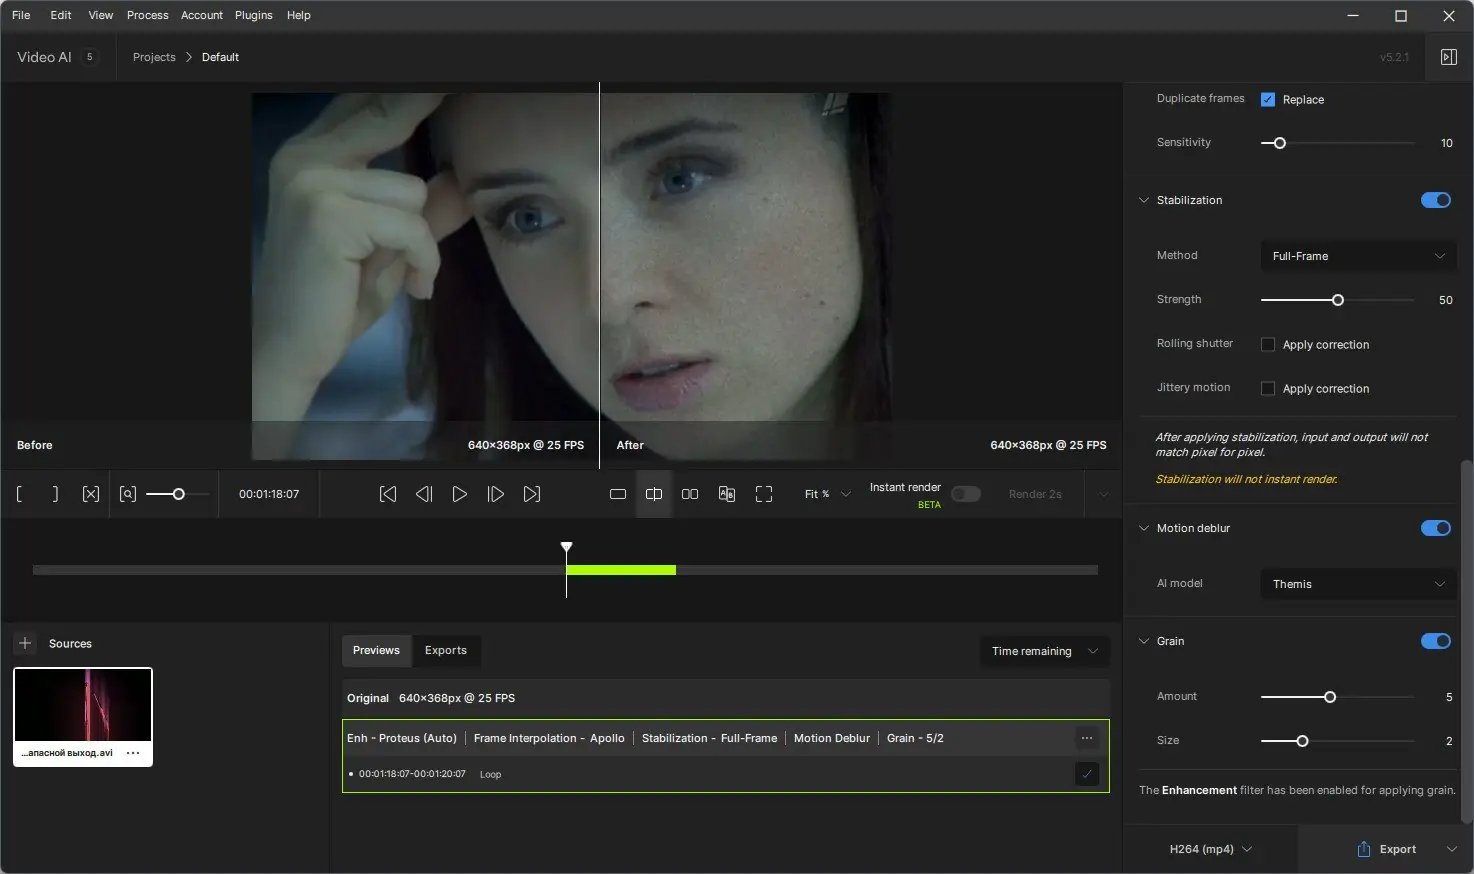Add a new source with plus icon
This screenshot has height=874, width=1474.
tap(26, 644)
